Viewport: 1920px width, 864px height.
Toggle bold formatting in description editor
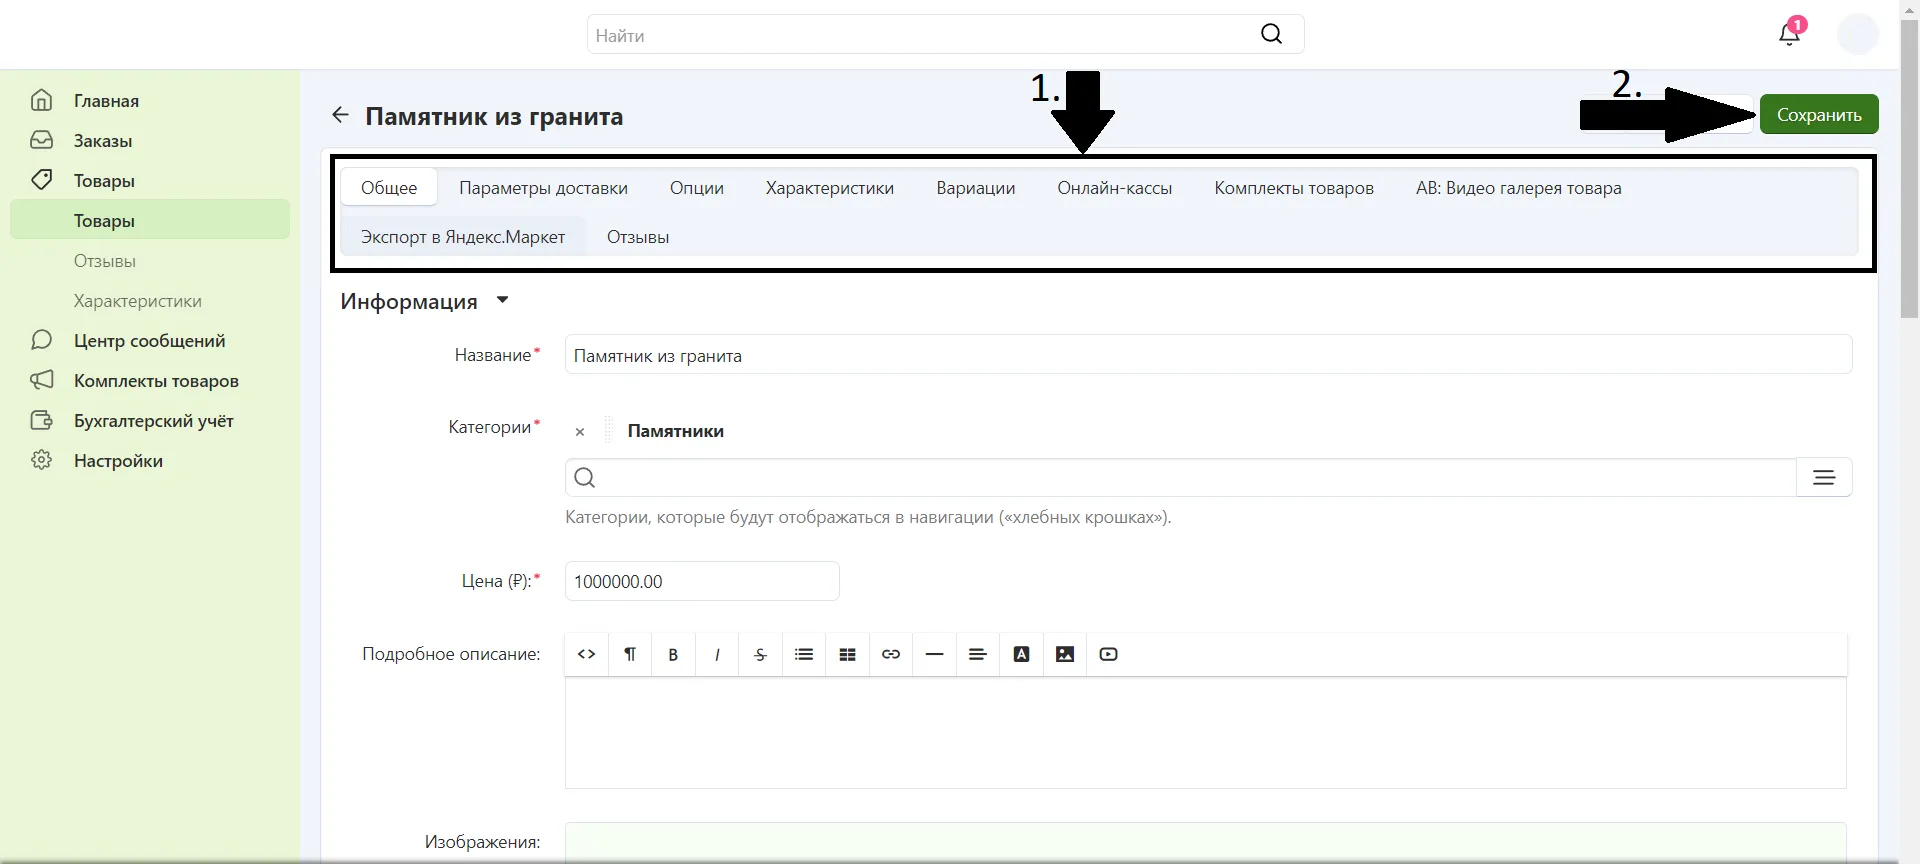point(673,654)
